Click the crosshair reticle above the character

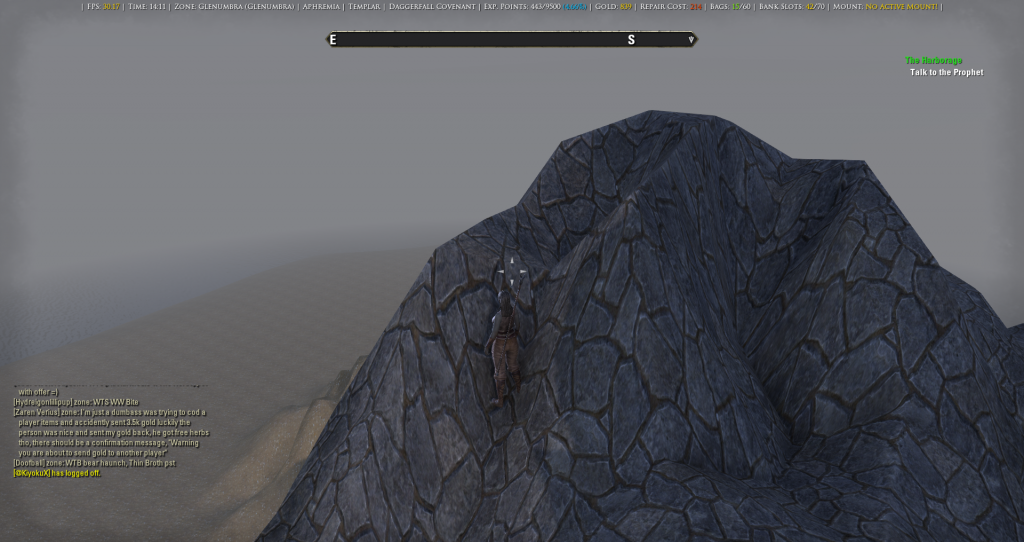click(512, 271)
